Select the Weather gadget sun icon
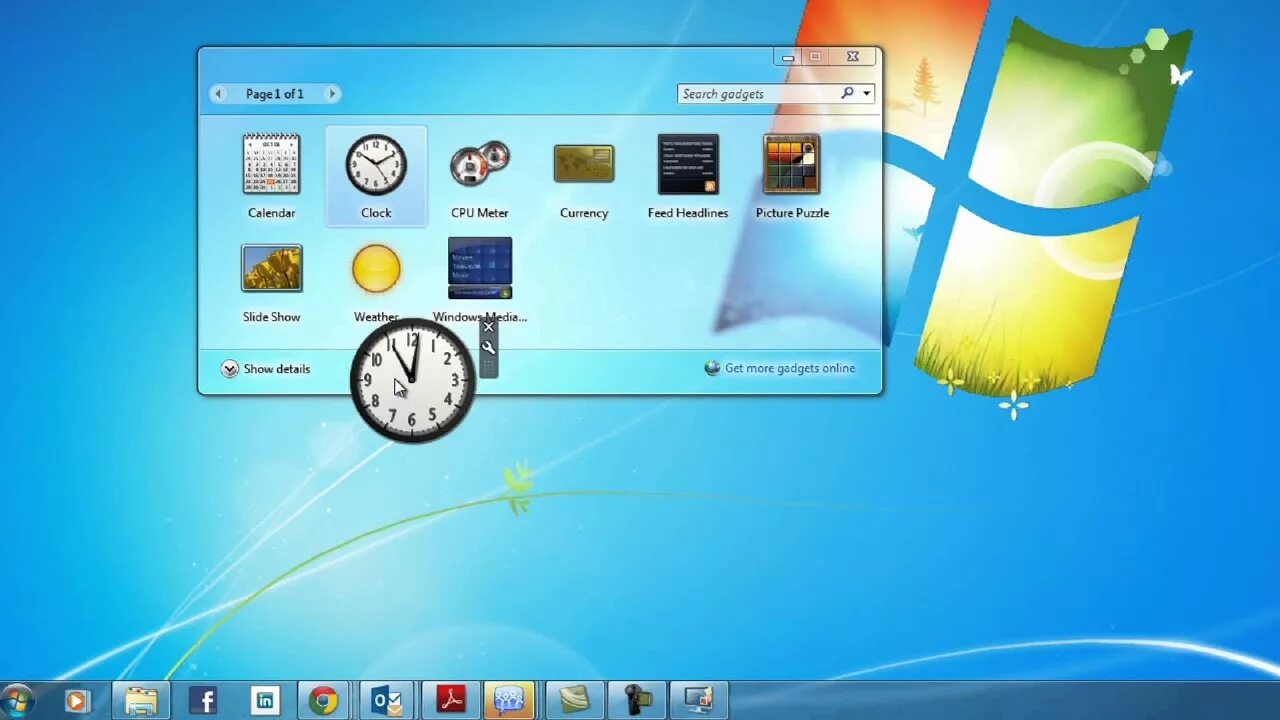Screen dimensions: 1280x720 [376, 269]
